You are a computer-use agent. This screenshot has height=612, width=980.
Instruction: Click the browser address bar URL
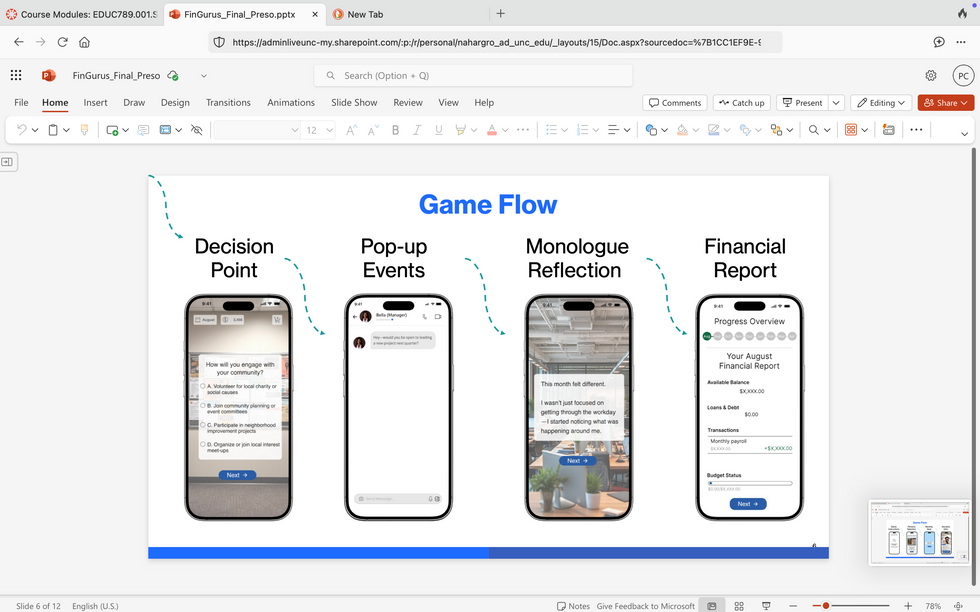point(496,43)
